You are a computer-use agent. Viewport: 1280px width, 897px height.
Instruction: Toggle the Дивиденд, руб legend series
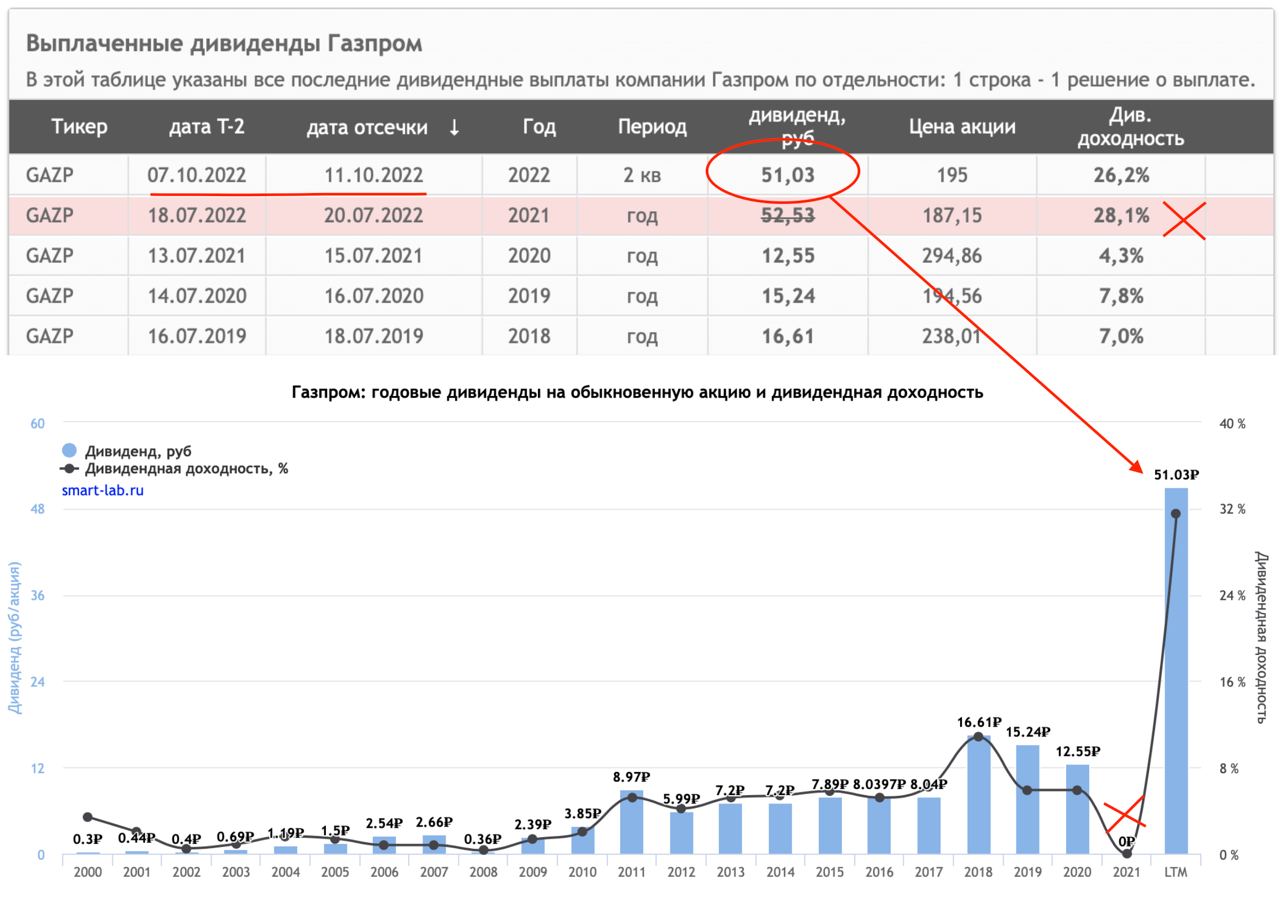[x=127, y=451]
